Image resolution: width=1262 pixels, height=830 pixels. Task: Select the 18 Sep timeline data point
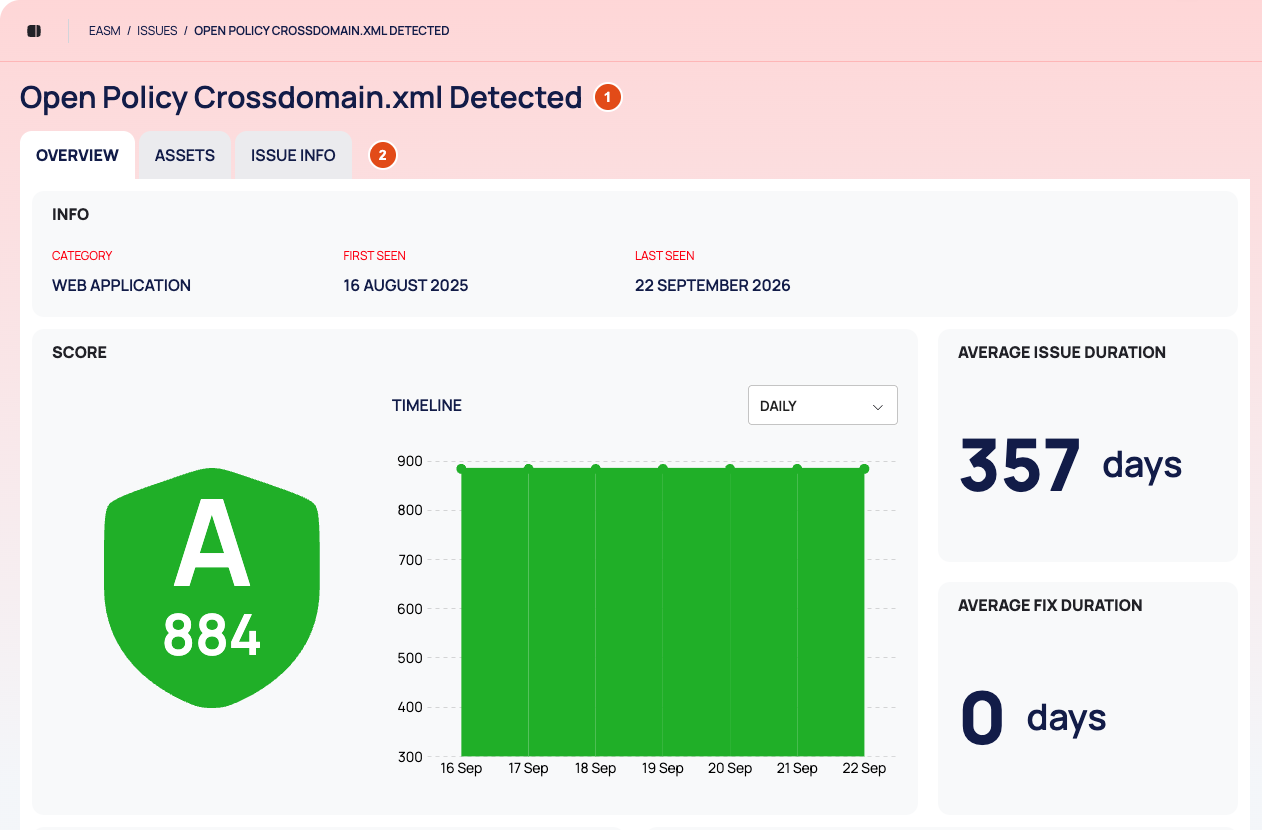click(x=595, y=468)
